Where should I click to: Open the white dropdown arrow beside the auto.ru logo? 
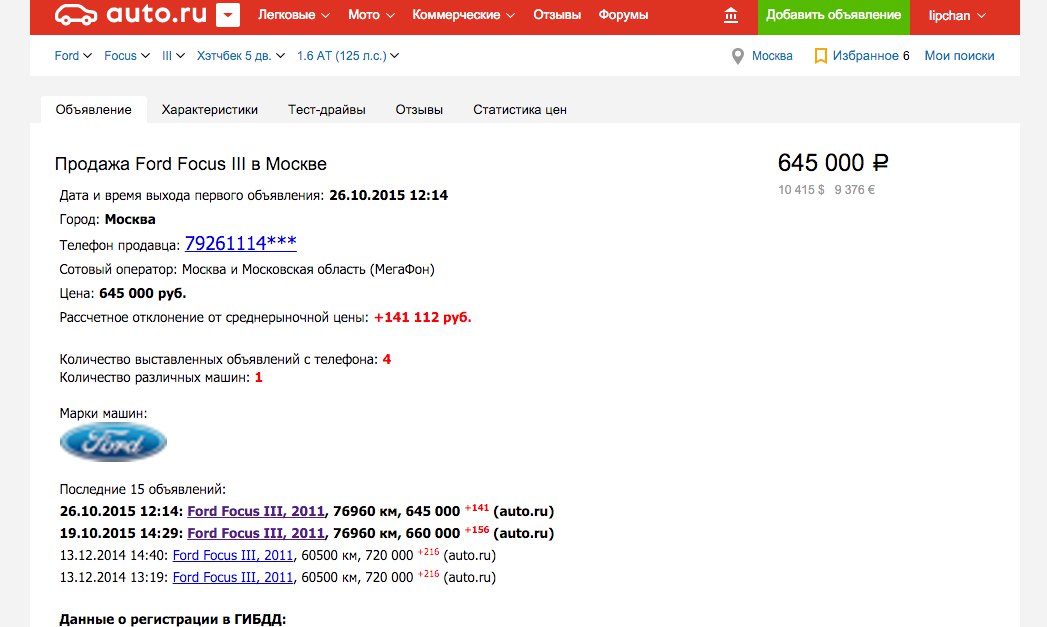pos(228,15)
